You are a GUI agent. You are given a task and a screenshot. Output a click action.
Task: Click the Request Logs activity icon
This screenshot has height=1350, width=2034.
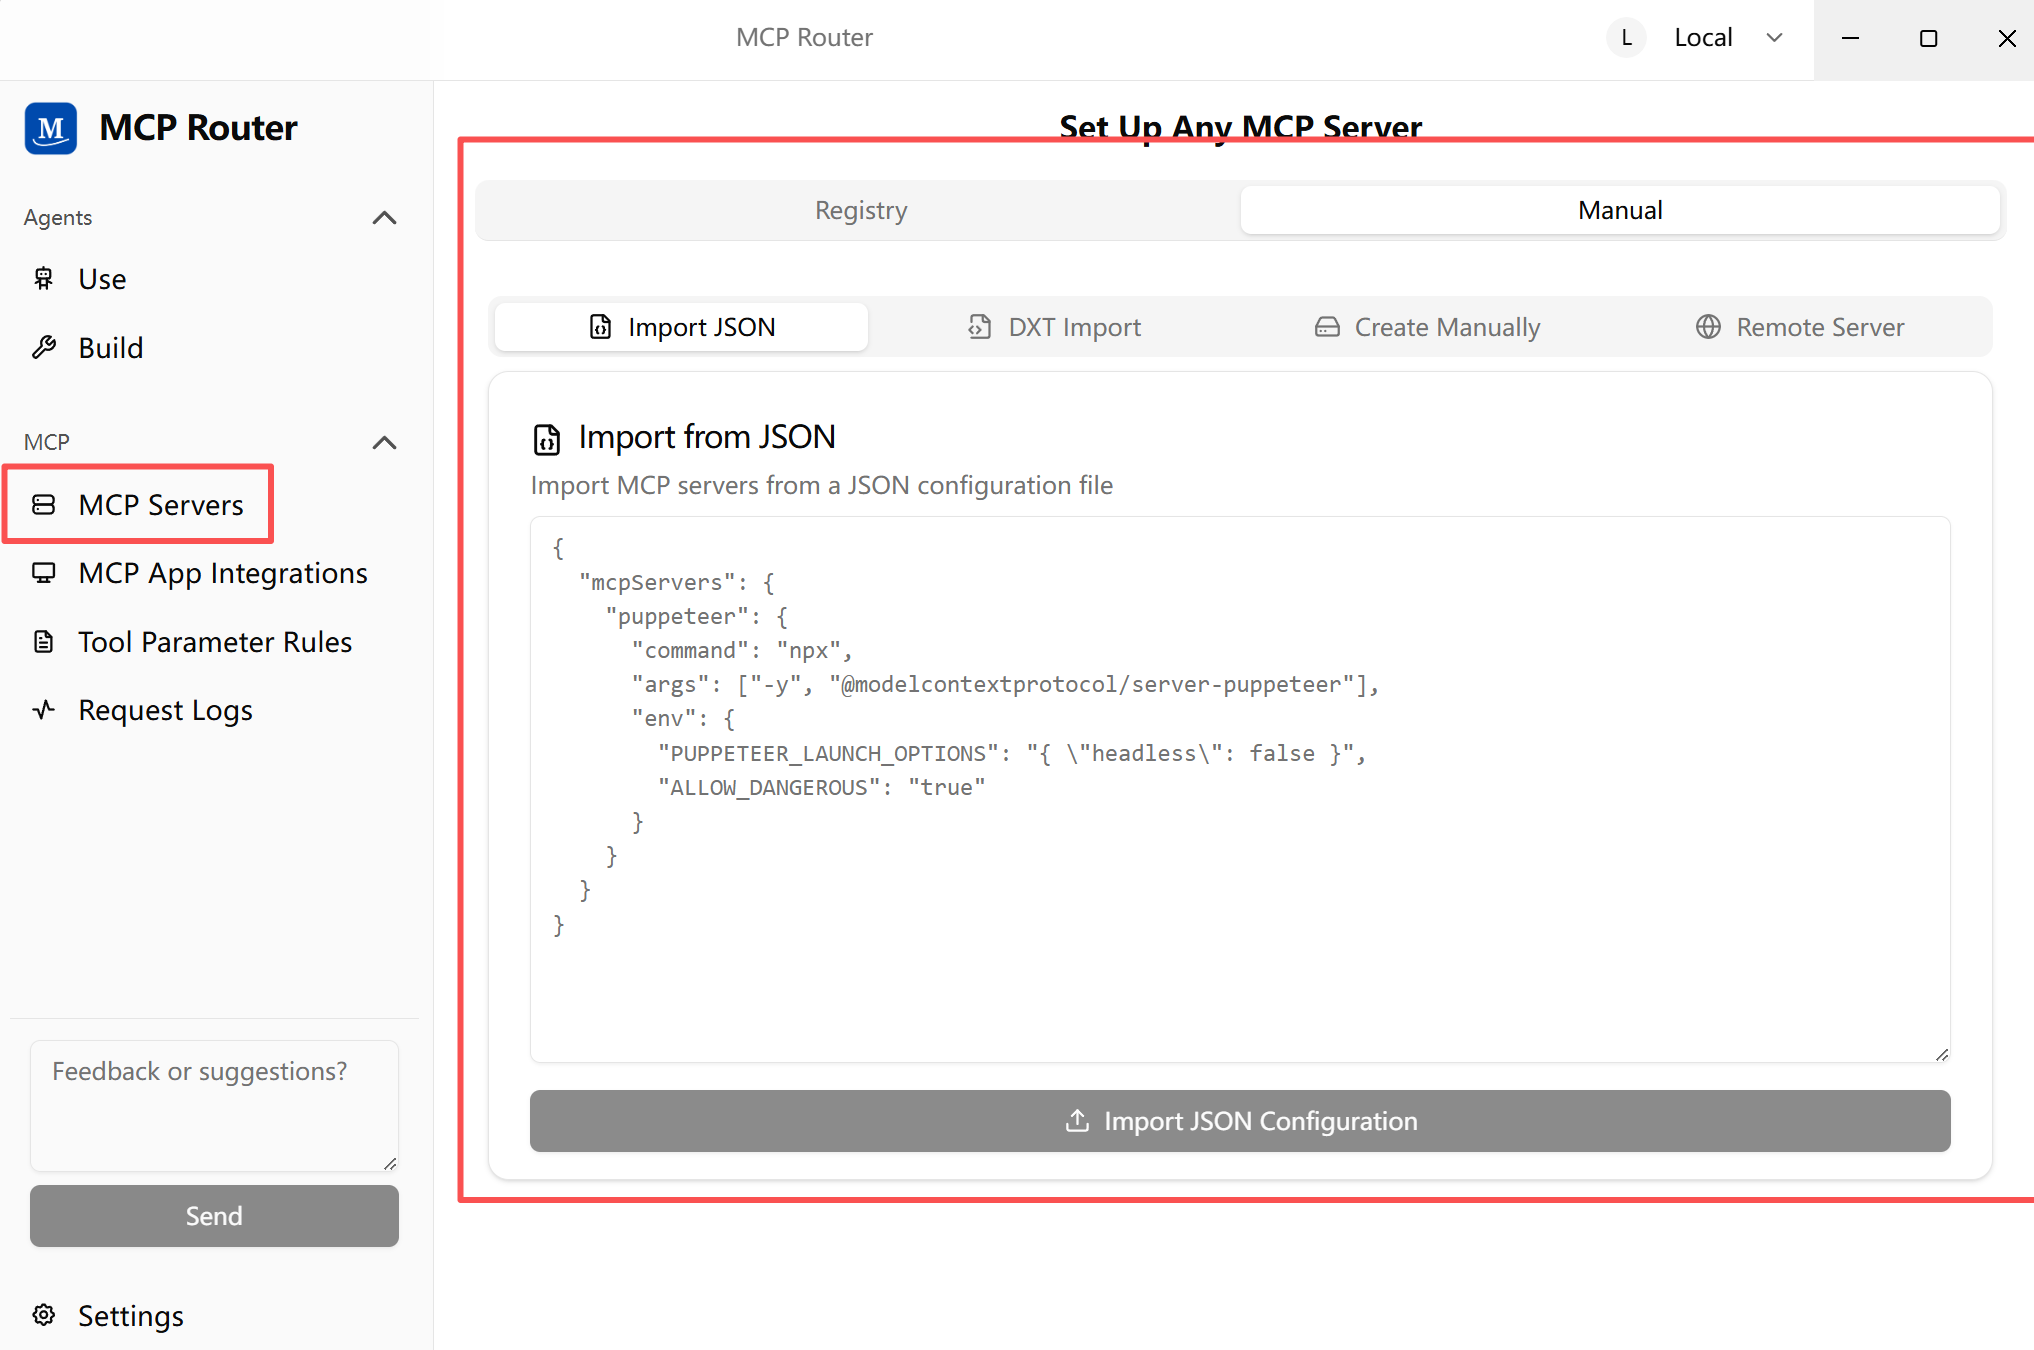[43, 710]
